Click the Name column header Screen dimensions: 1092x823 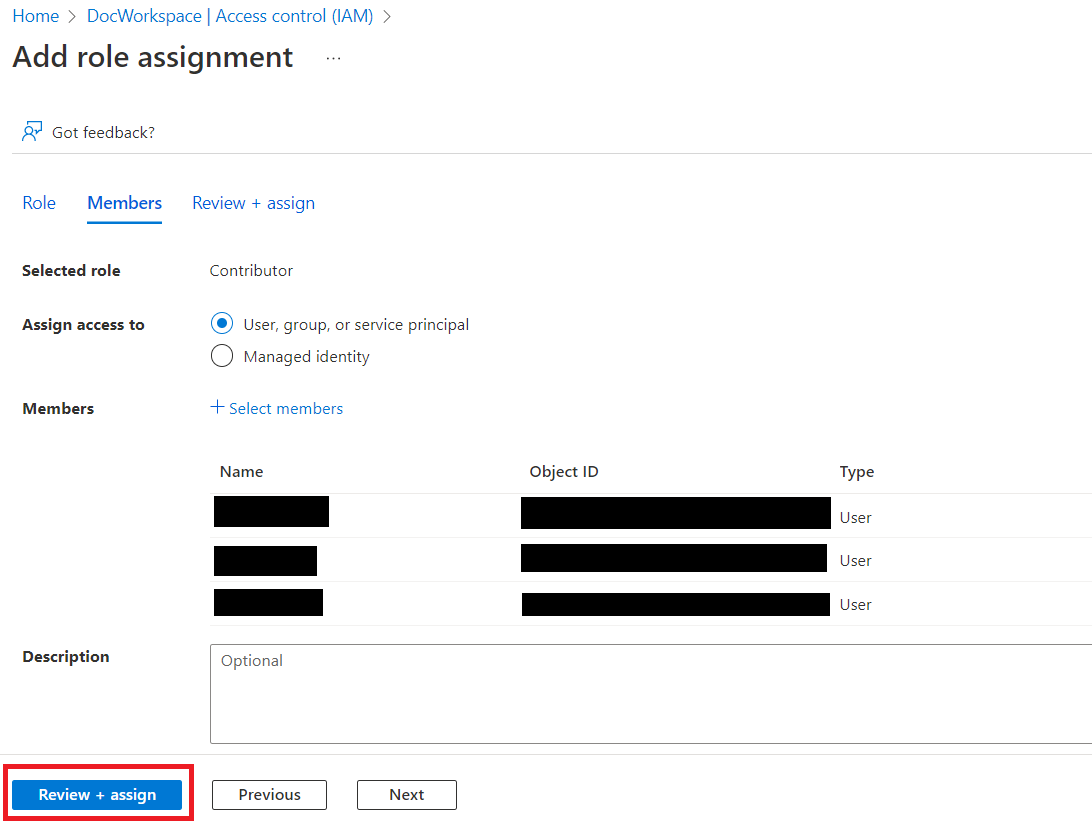coord(241,471)
